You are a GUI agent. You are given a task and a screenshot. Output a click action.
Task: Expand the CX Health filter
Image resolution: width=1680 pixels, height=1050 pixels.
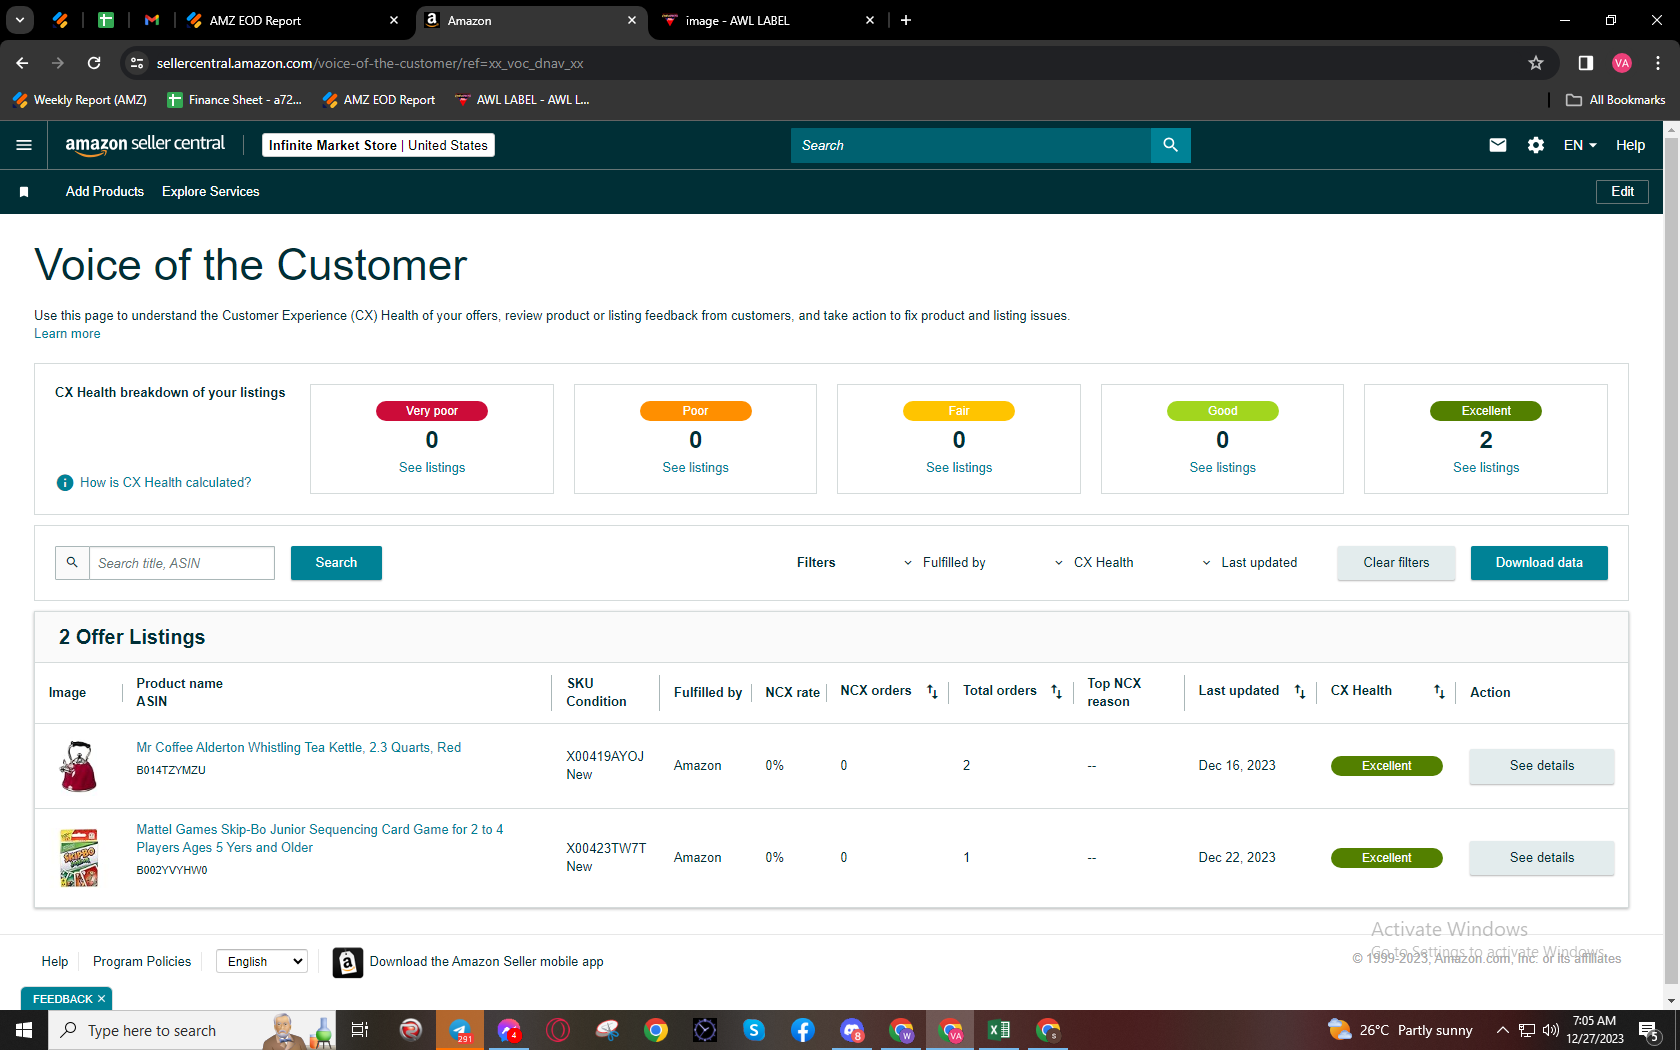click(x=1094, y=563)
